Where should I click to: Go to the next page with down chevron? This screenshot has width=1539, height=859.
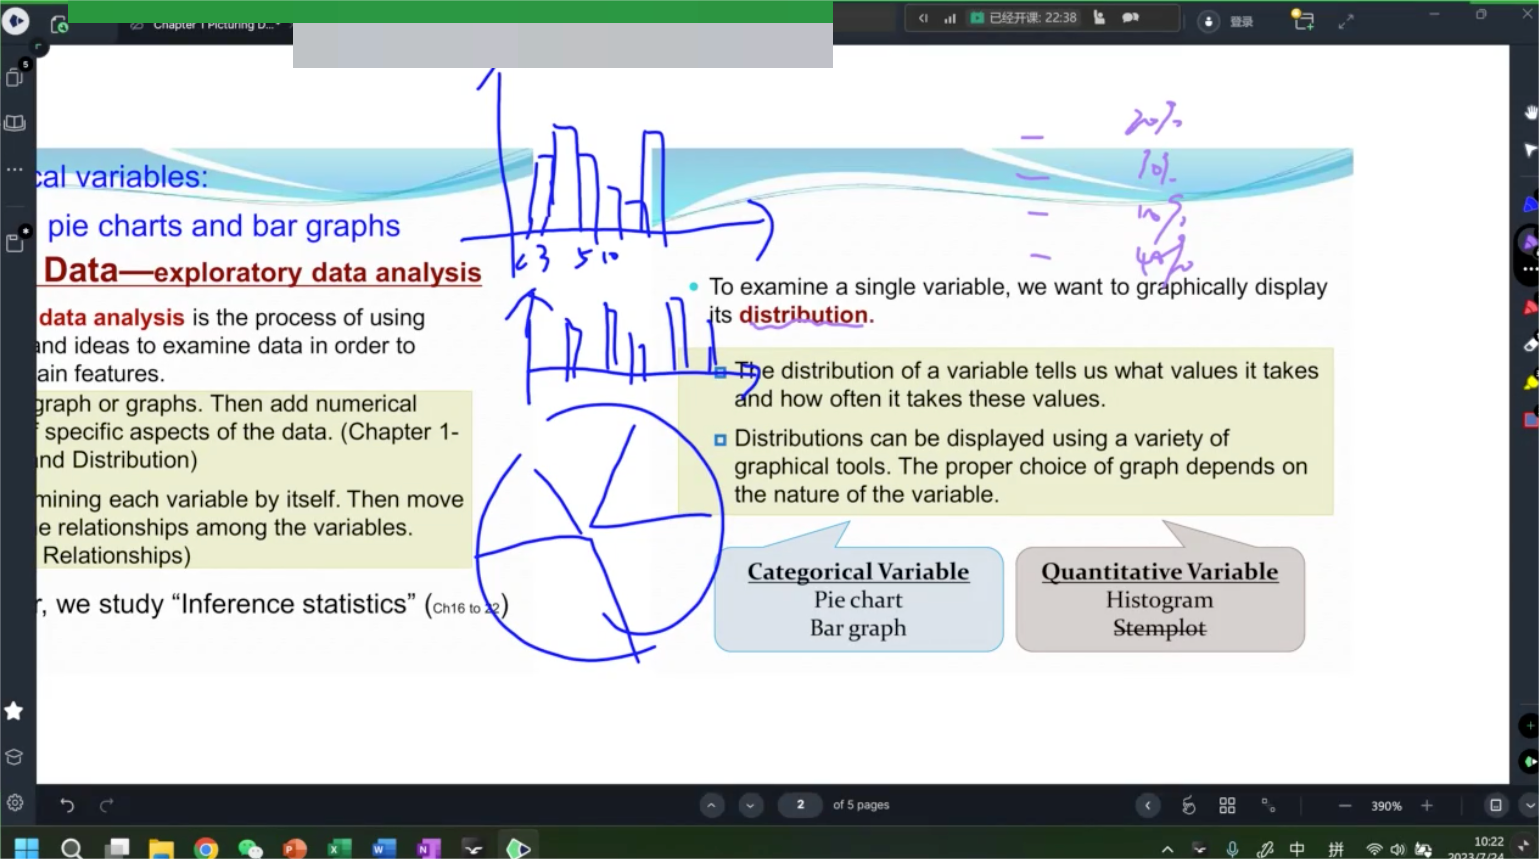[x=750, y=805]
